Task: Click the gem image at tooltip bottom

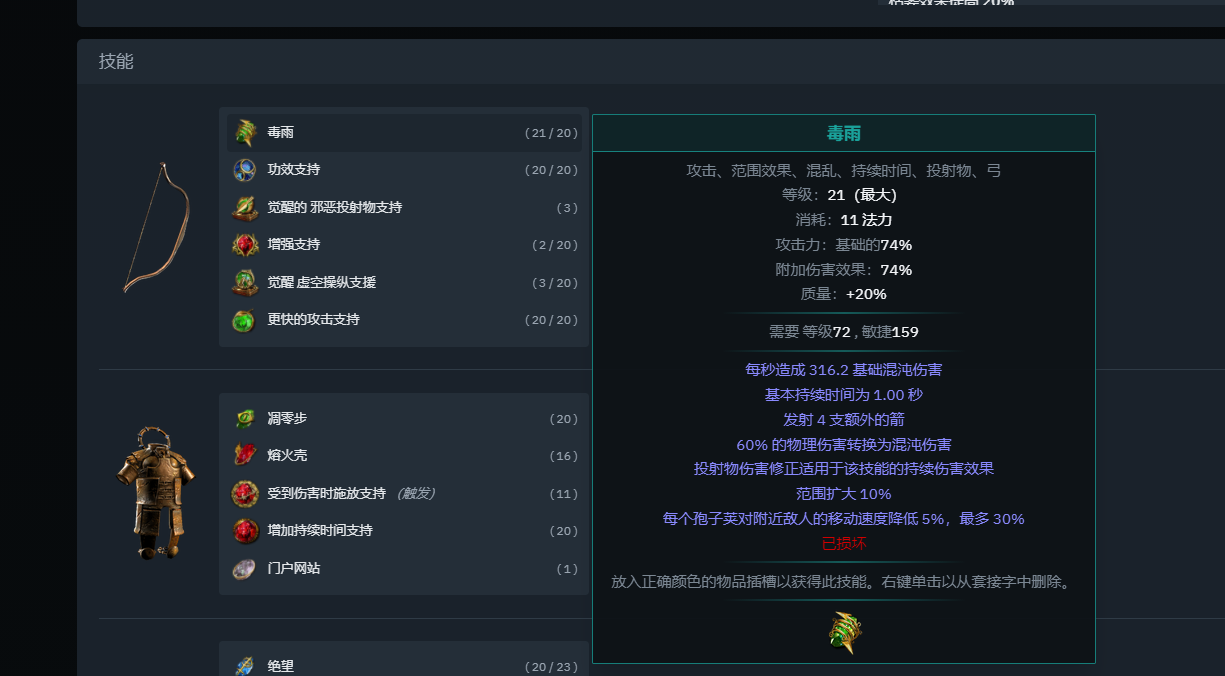Action: pyautogui.click(x=844, y=631)
